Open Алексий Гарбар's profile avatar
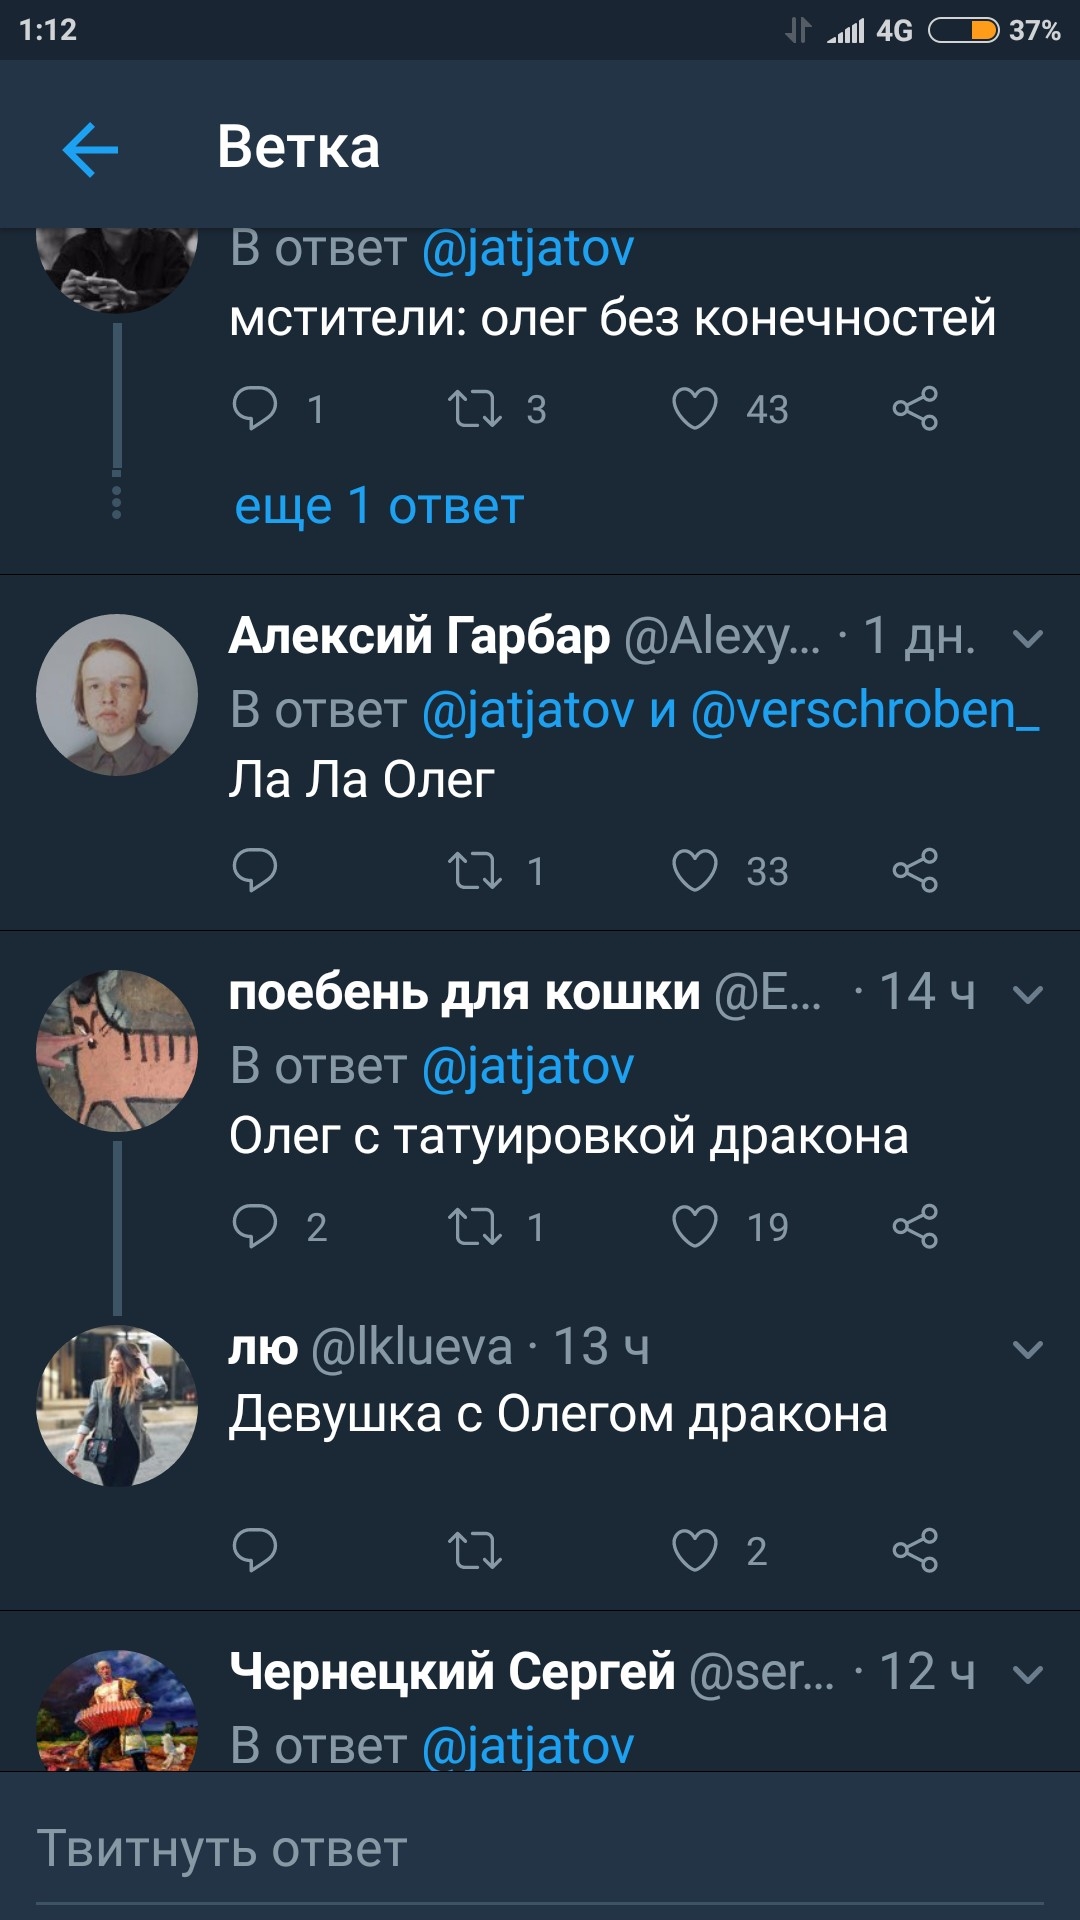This screenshot has height=1920, width=1080. click(117, 695)
